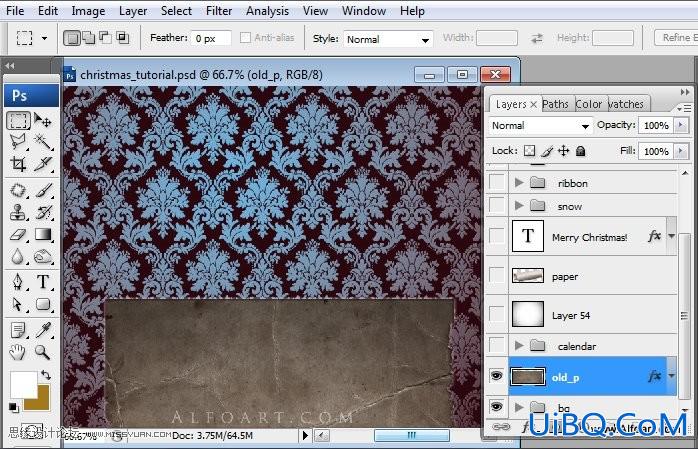Select the Healing Brush tool

click(18, 190)
